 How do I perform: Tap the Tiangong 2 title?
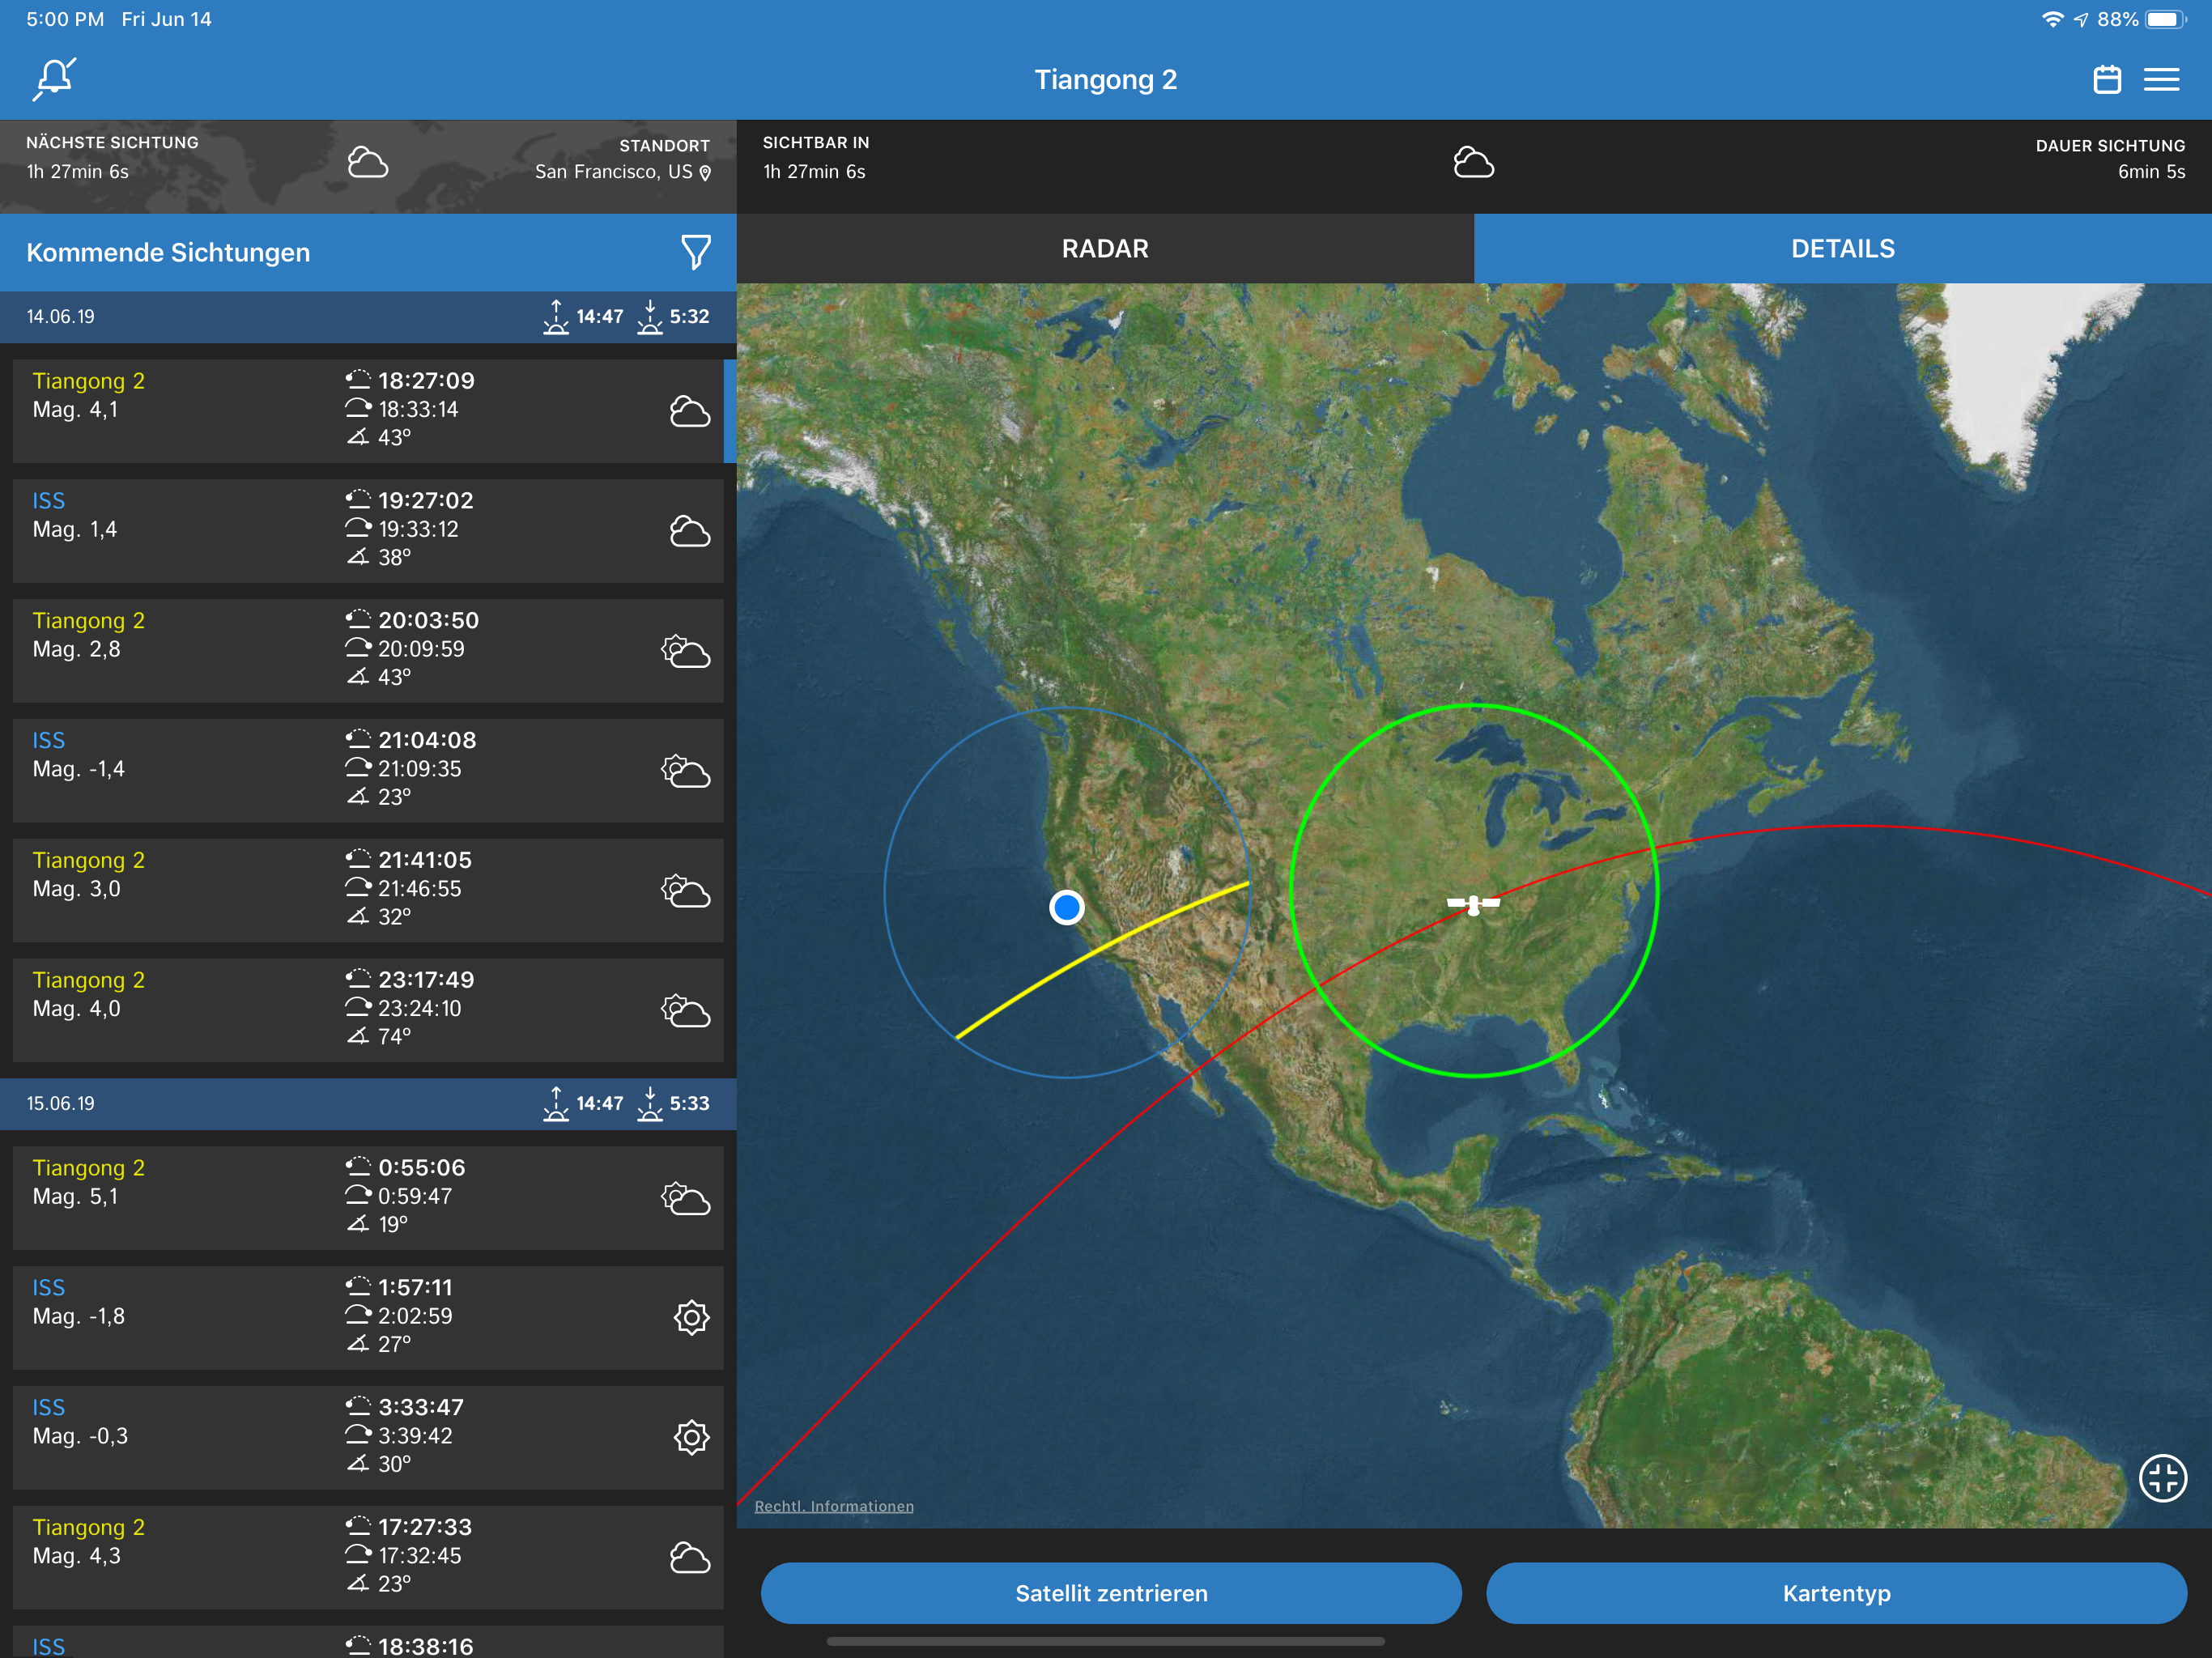tap(1105, 79)
